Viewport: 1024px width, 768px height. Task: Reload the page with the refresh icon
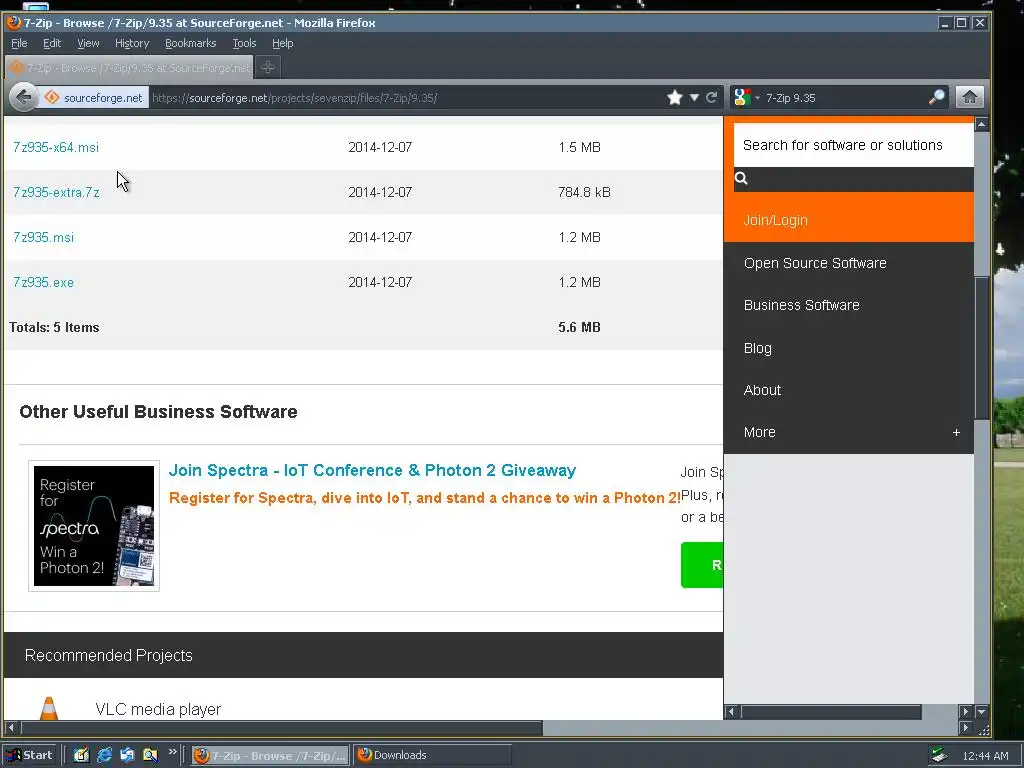(x=712, y=98)
